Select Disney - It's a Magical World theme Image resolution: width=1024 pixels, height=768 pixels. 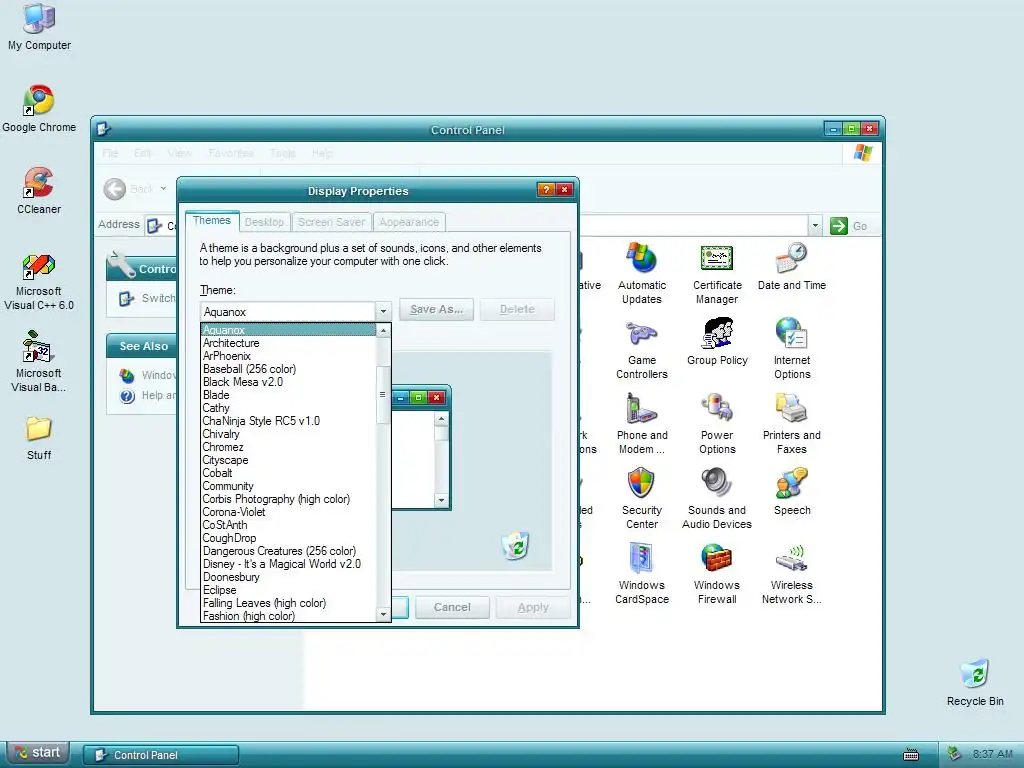click(x=288, y=564)
